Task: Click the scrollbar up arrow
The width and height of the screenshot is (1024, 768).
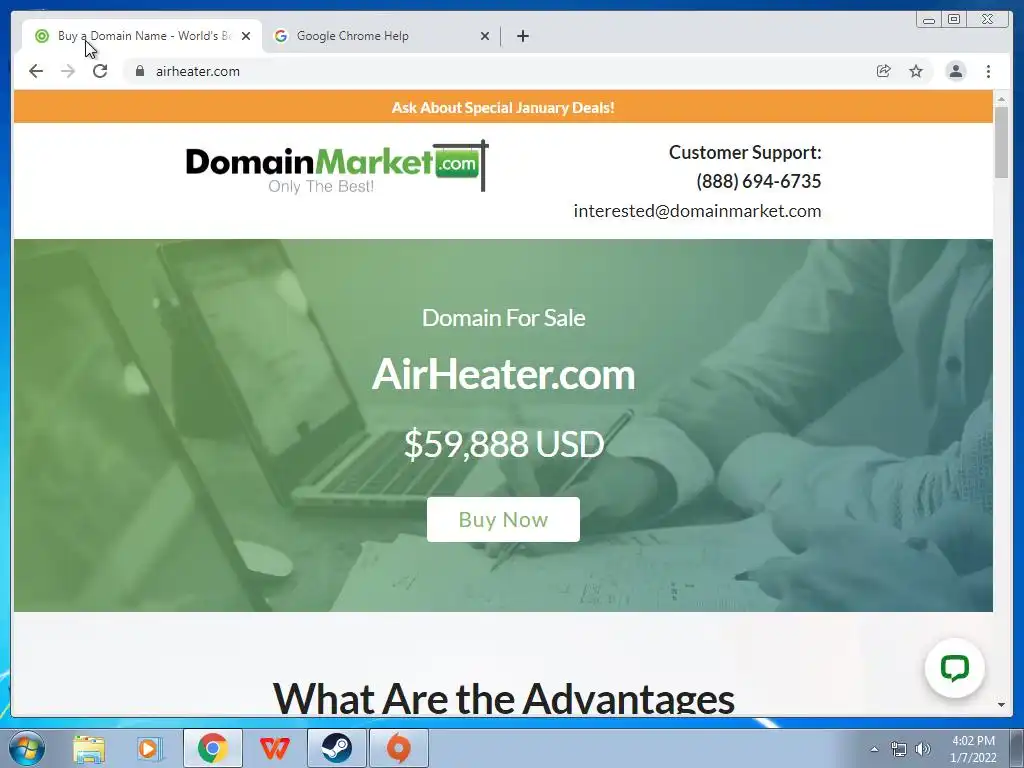Action: click(x=1001, y=99)
